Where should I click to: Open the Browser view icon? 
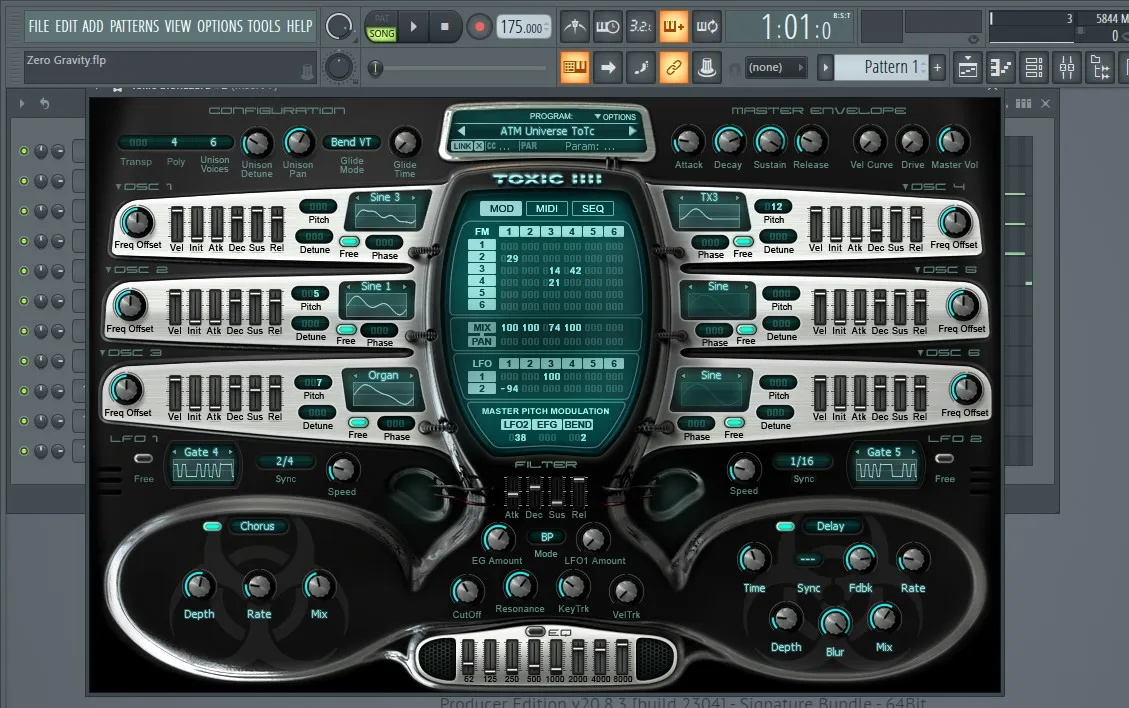point(1100,68)
